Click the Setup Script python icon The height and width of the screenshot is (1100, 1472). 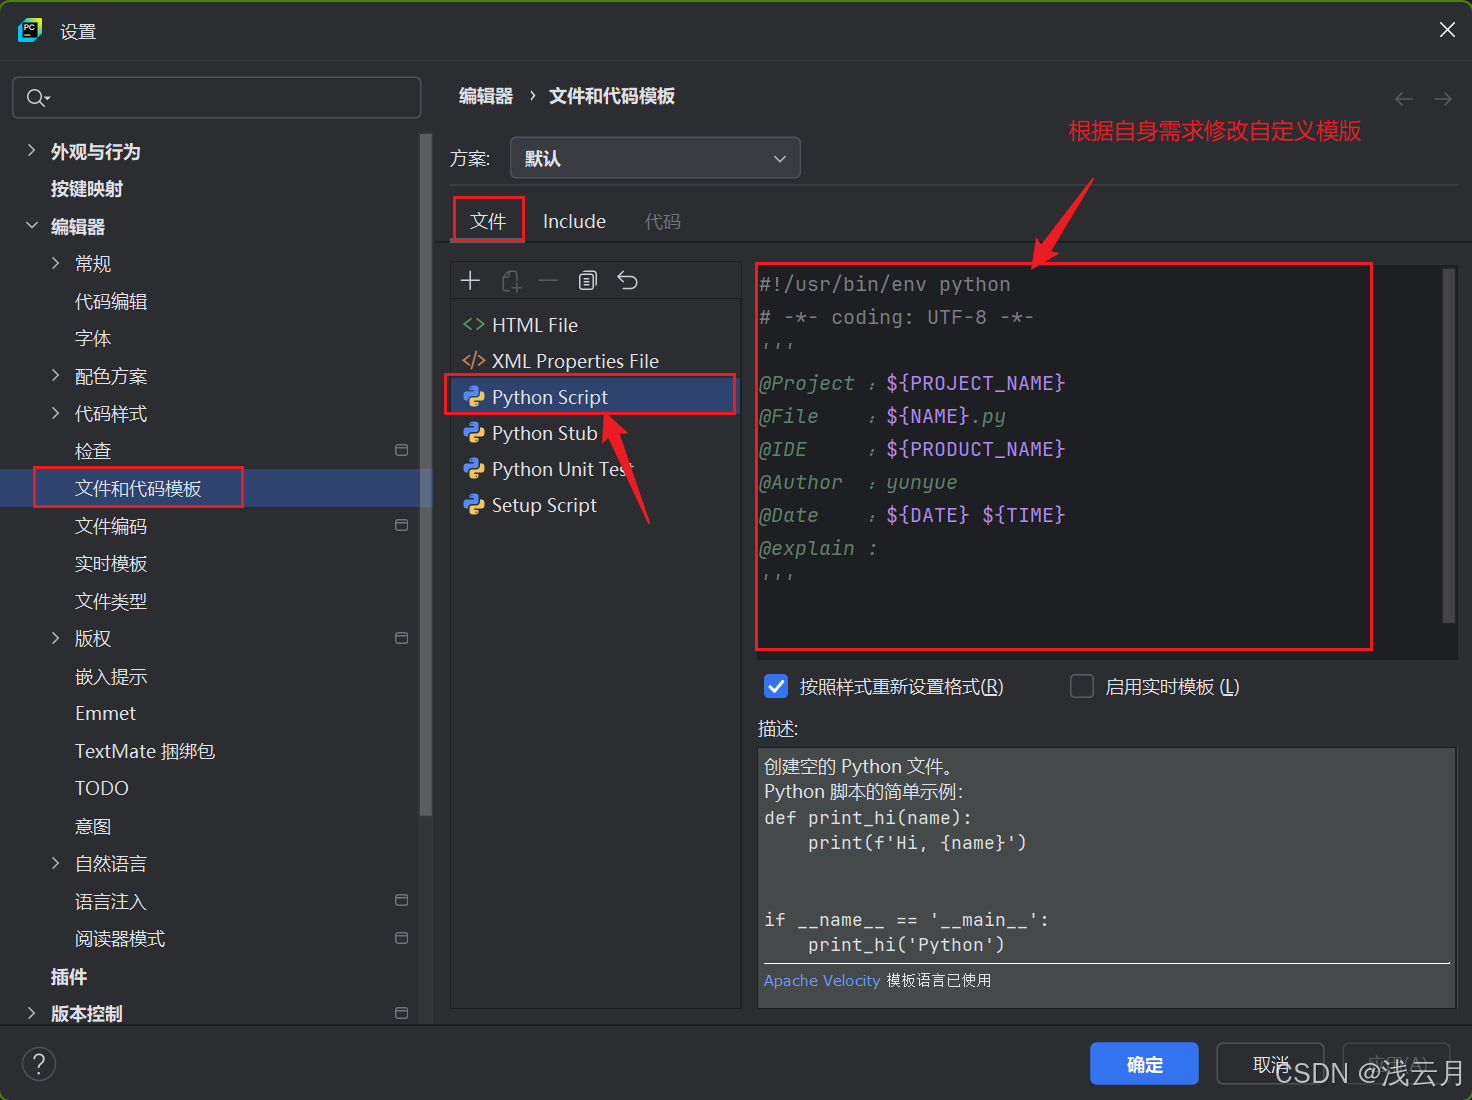(473, 504)
